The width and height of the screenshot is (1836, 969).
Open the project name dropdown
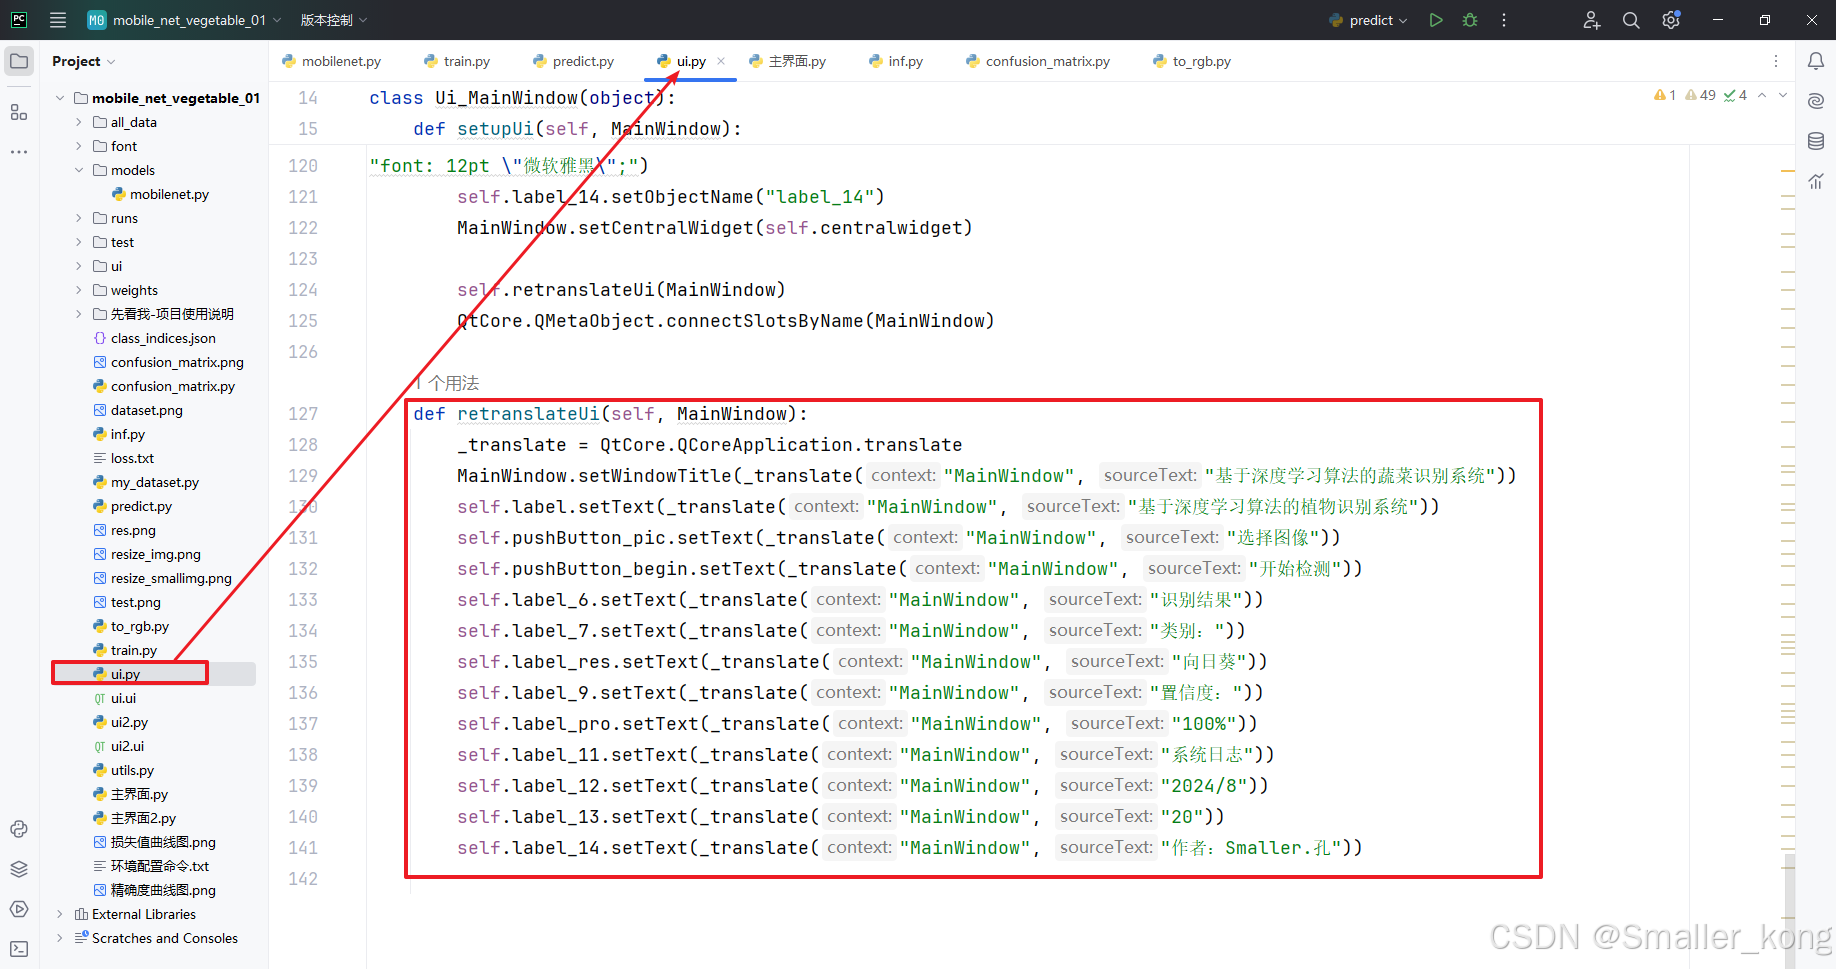pos(184,20)
